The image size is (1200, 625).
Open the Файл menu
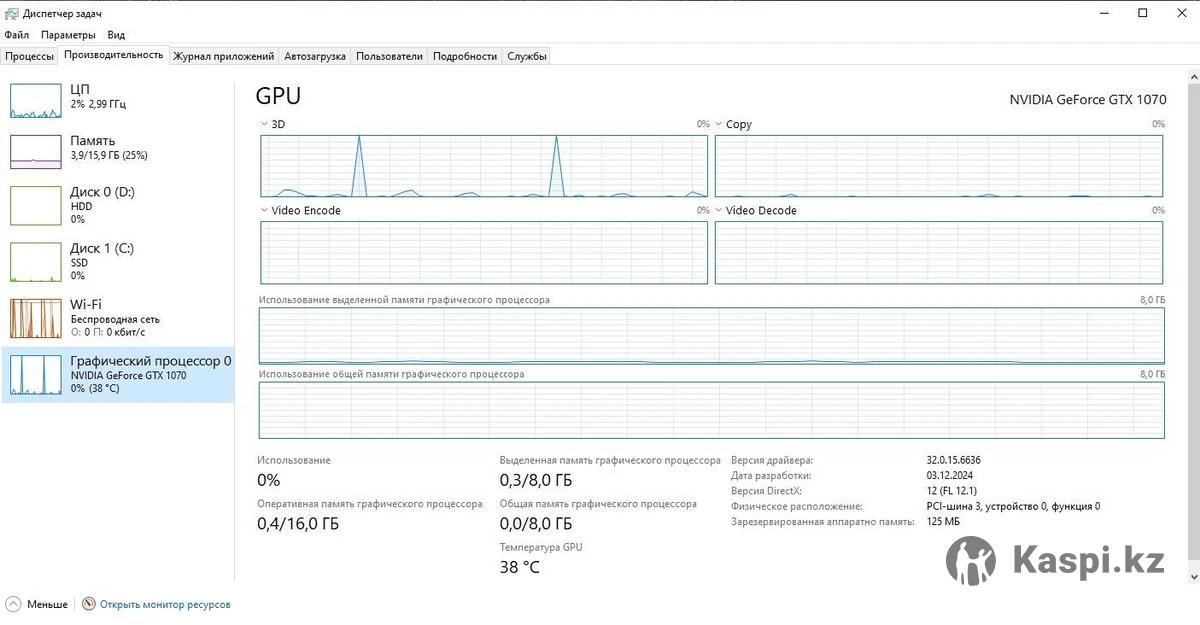click(x=16, y=35)
